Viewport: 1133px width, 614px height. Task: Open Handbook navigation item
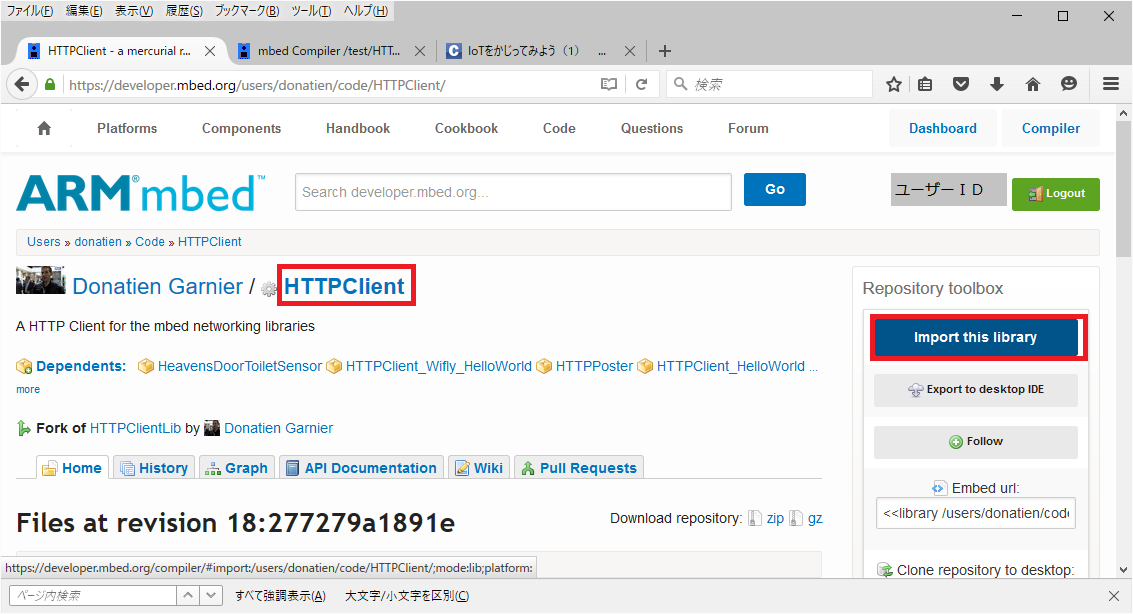coord(358,129)
